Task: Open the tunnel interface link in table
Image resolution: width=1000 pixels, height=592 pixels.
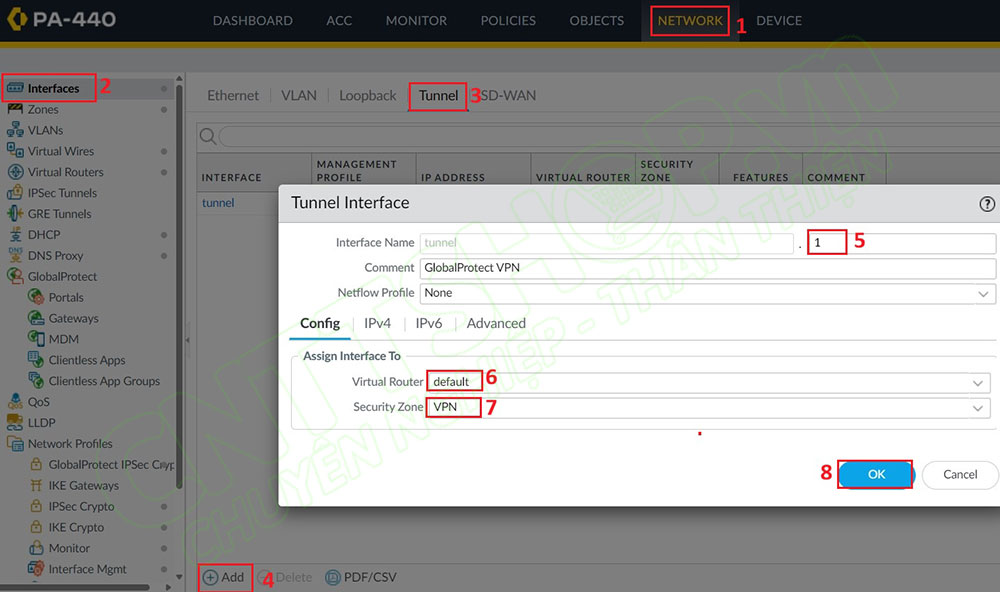Action: [x=218, y=203]
